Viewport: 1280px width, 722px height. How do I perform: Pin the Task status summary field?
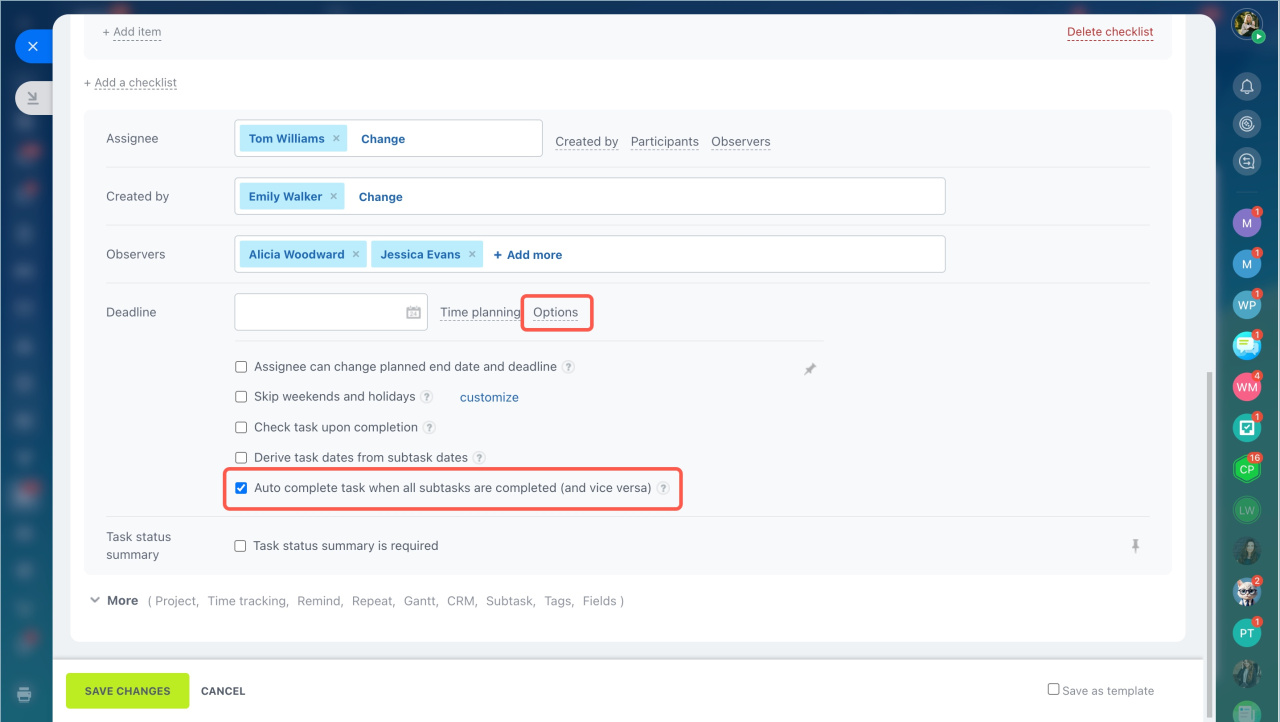coord(1135,546)
